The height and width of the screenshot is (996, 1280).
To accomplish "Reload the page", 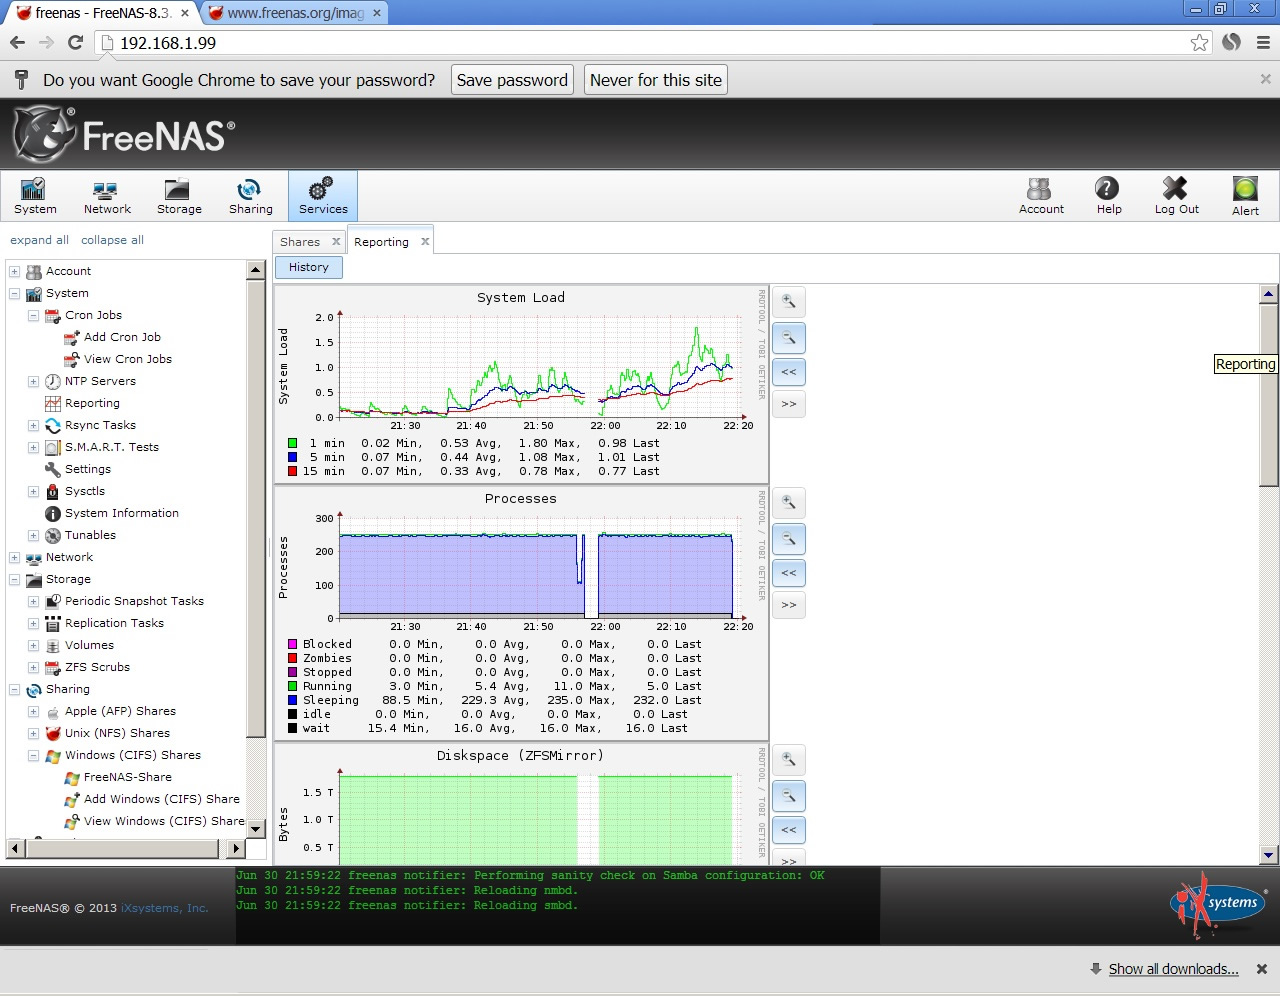I will (75, 42).
